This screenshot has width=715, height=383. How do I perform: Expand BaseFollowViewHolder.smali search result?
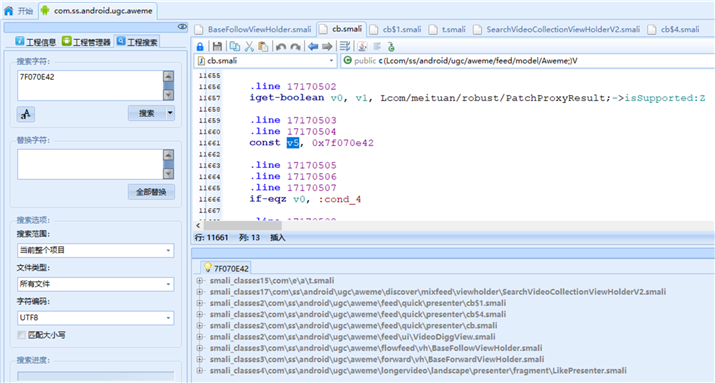(x=200, y=348)
